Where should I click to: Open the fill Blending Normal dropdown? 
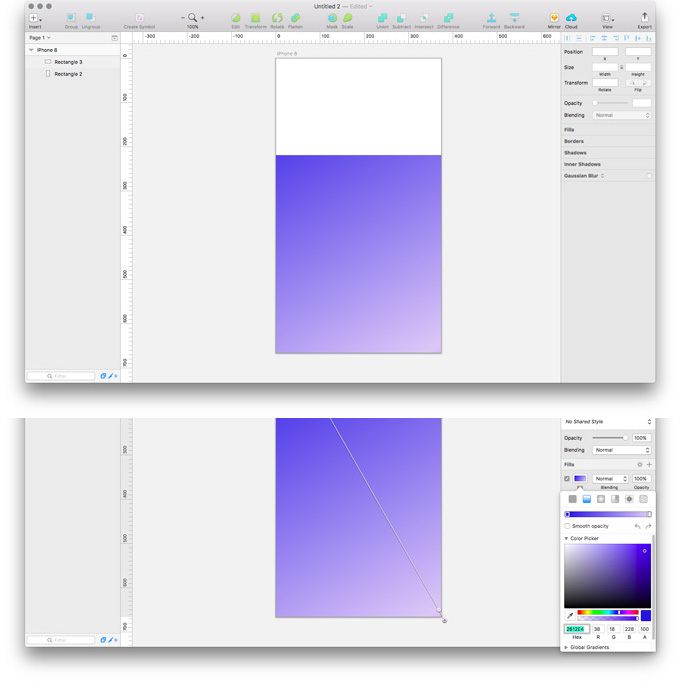[610, 478]
